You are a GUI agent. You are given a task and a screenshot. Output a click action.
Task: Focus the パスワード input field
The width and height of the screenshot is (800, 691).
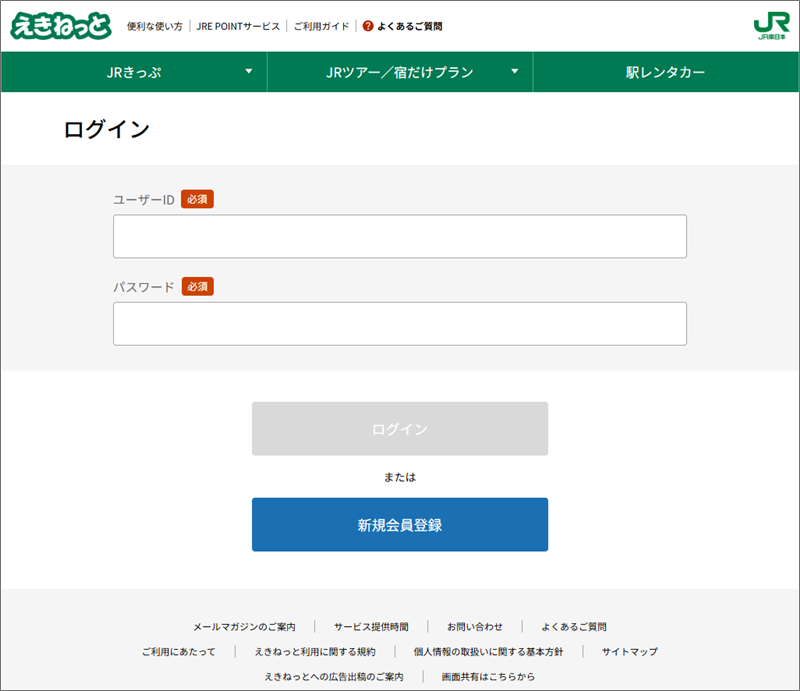(x=399, y=324)
